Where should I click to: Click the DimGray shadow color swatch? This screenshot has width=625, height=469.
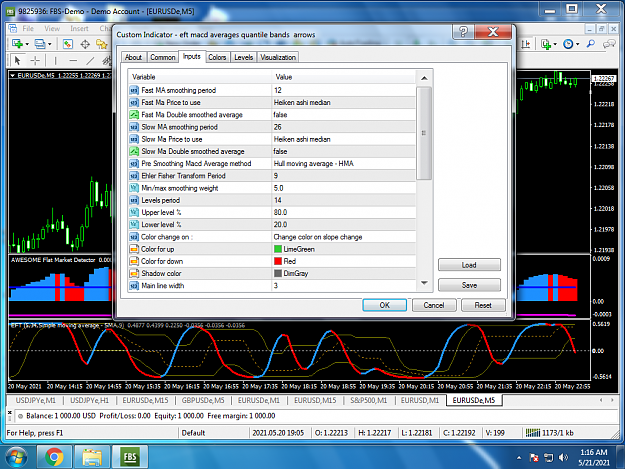coord(278,273)
